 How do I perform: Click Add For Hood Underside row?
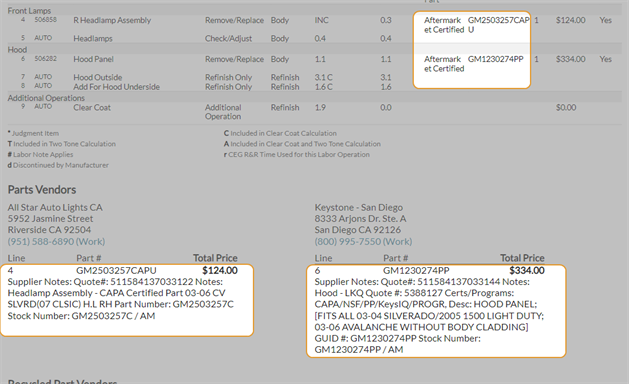pos(314,87)
